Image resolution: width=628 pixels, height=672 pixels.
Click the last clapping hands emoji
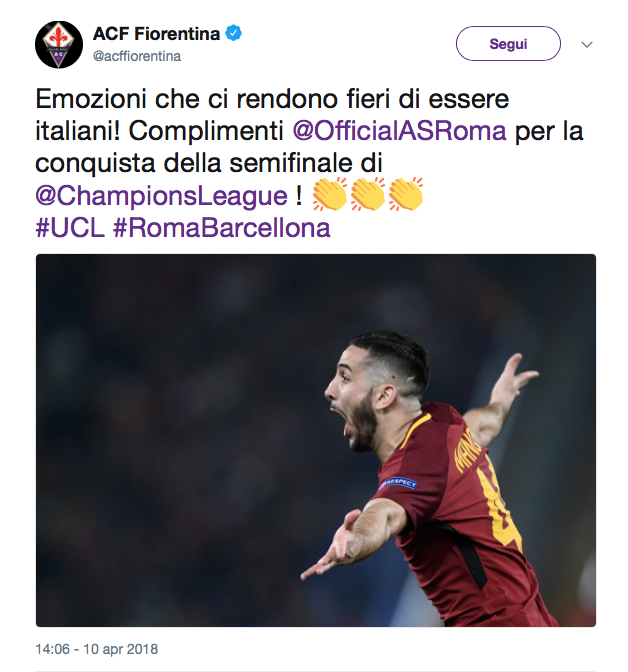(x=405, y=194)
